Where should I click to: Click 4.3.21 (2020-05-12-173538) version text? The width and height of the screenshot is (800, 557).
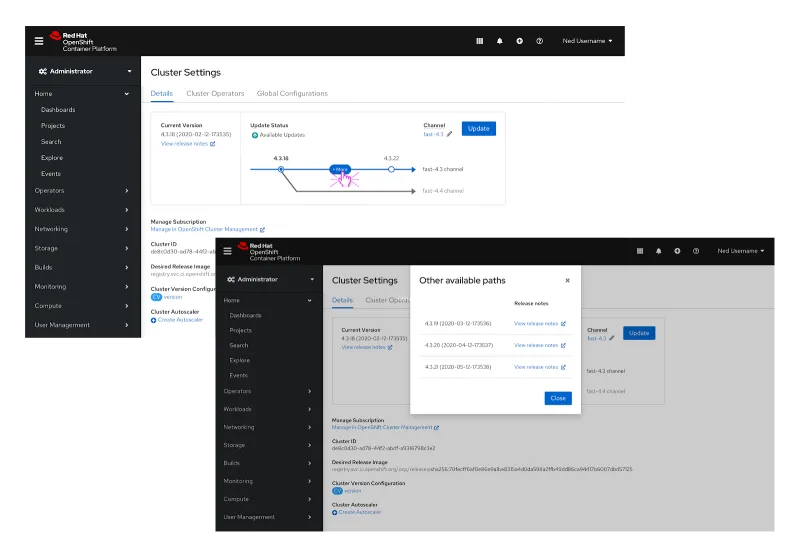point(458,367)
